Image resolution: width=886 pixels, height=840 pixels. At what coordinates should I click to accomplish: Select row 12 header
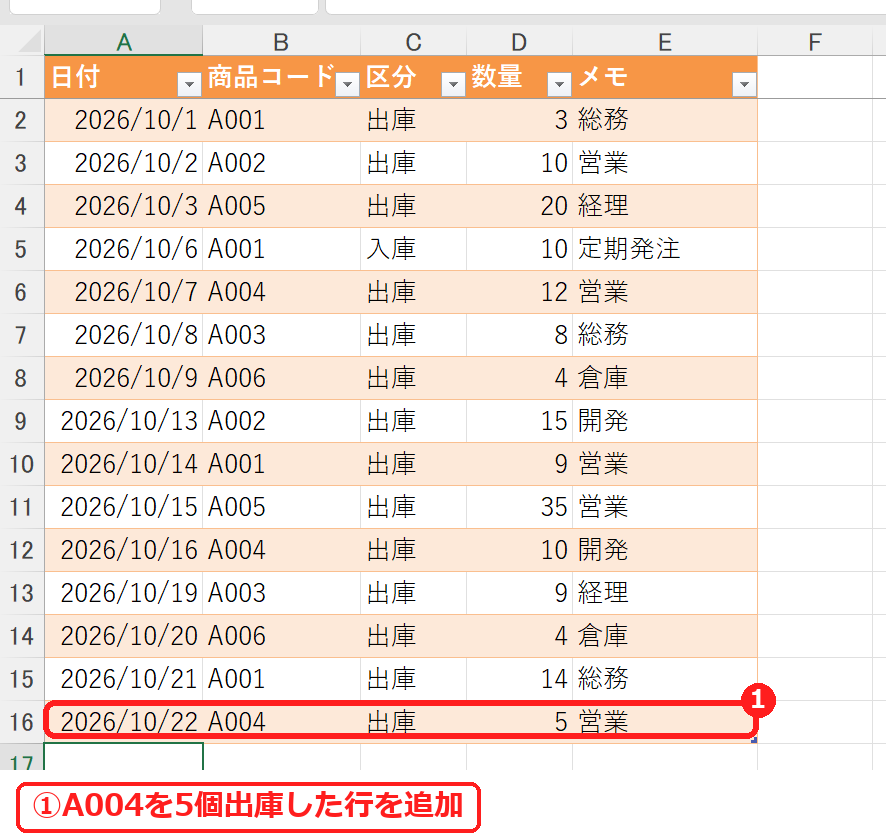click(x=21, y=550)
